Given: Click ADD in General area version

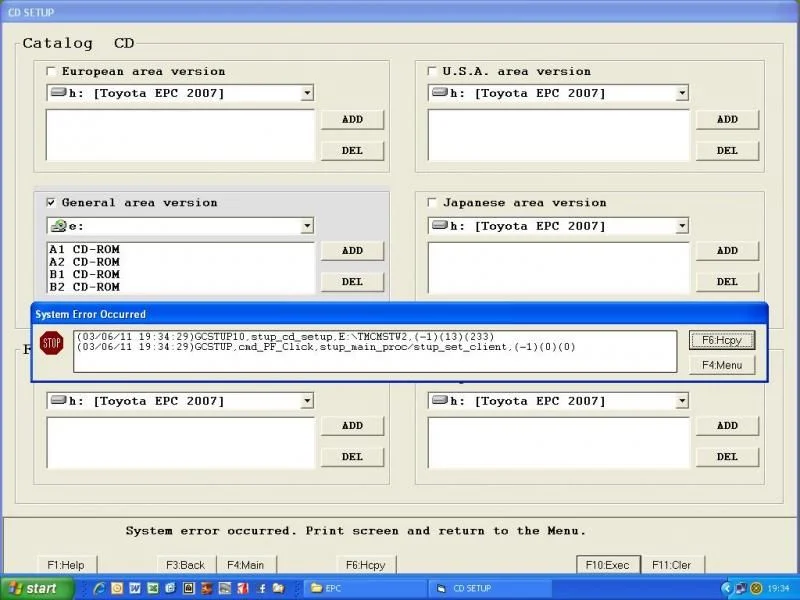Looking at the screenshot, I should click(x=352, y=251).
